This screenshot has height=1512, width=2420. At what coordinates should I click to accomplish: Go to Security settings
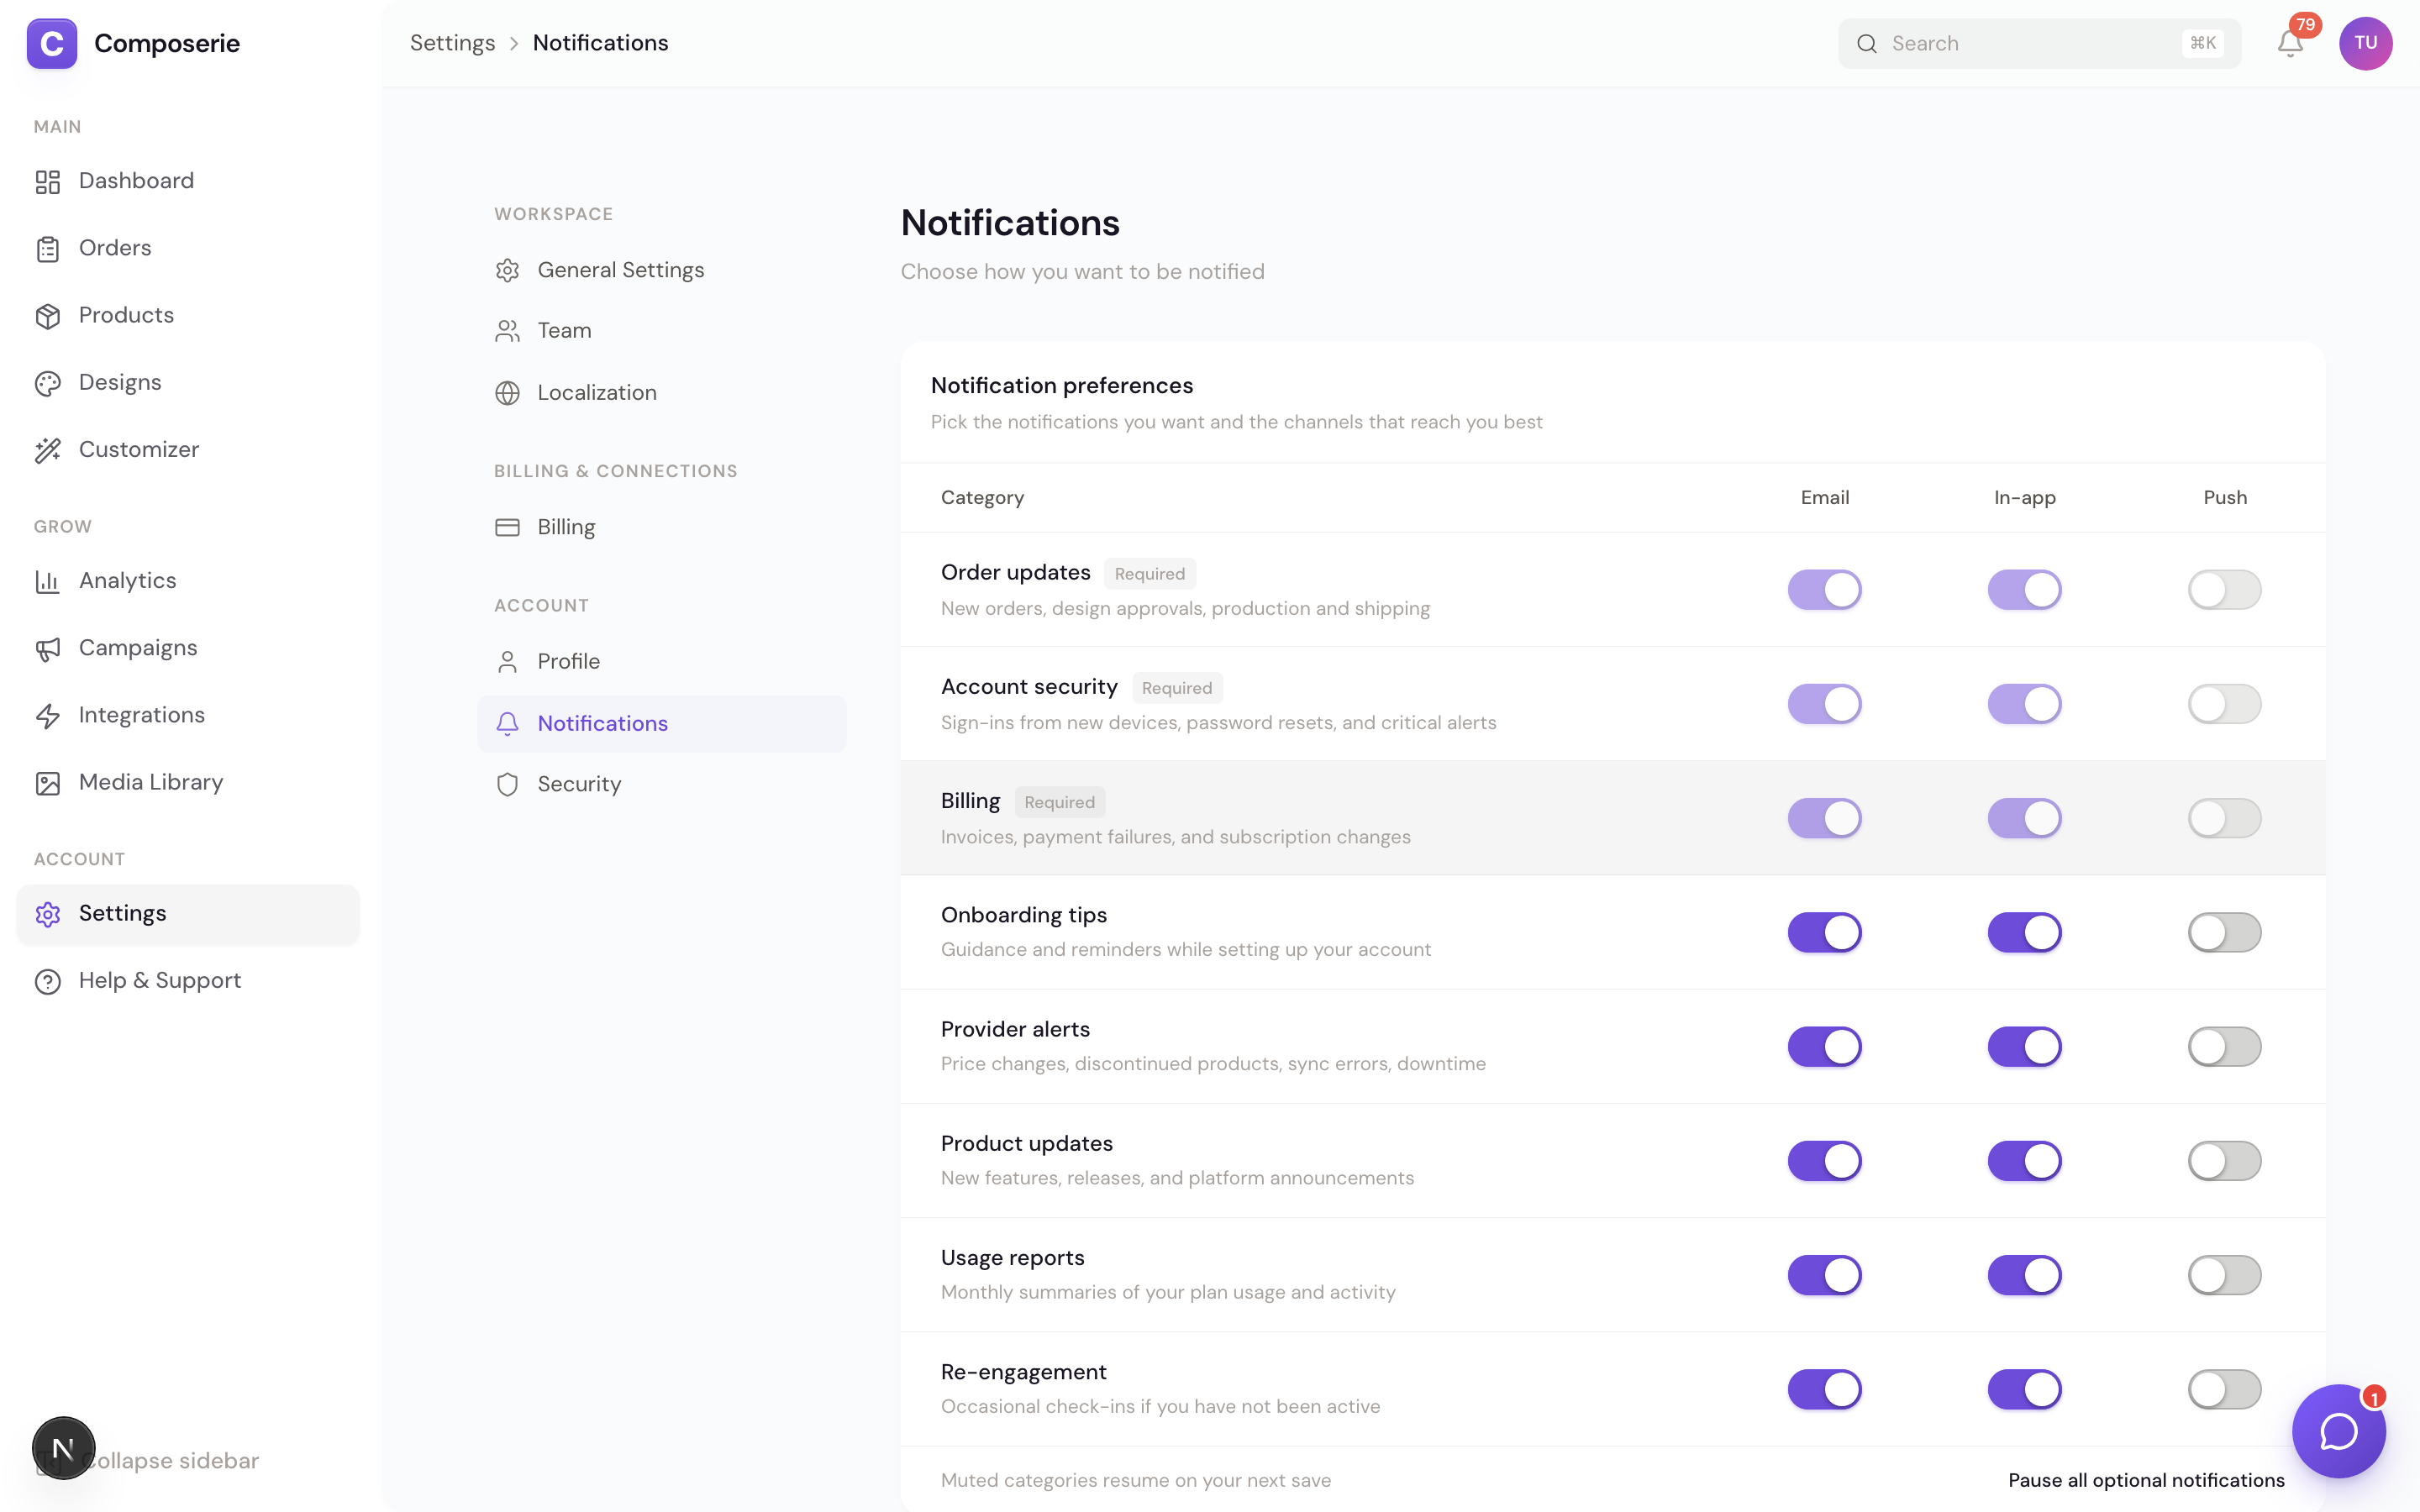[662, 785]
